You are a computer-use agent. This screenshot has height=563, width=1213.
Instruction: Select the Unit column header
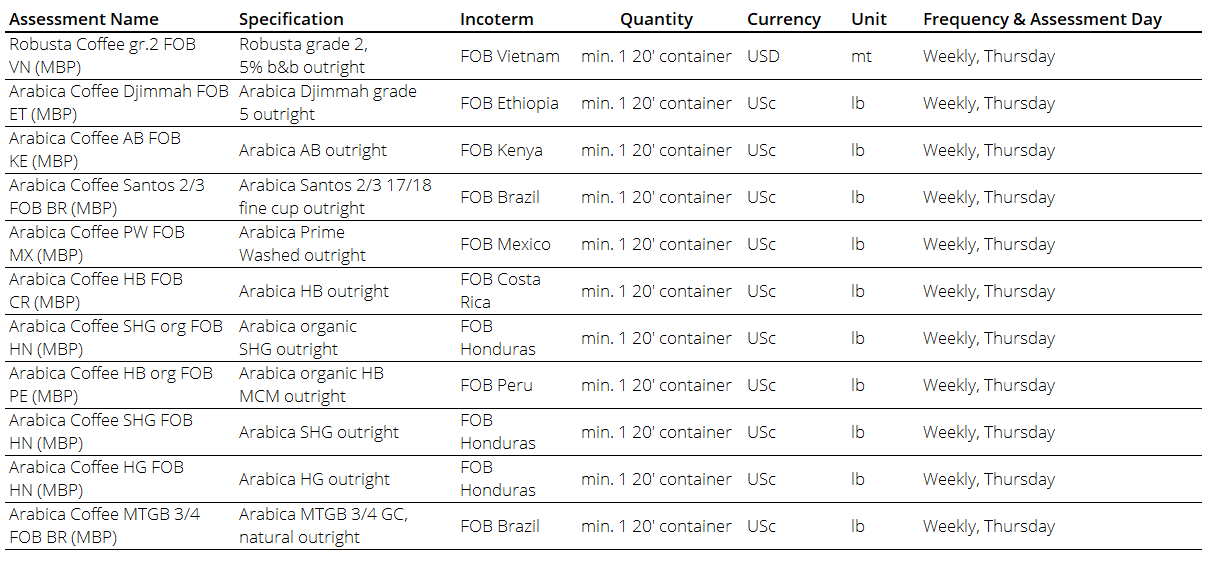pos(869,19)
